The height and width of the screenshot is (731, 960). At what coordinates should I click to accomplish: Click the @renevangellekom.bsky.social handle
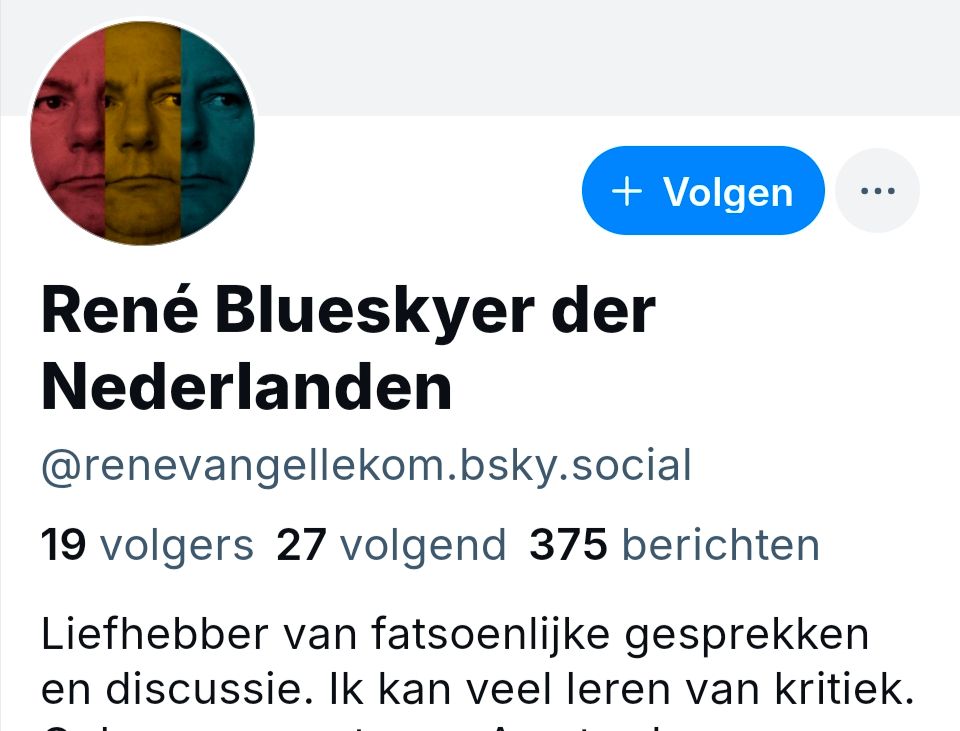pyautogui.click(x=366, y=466)
